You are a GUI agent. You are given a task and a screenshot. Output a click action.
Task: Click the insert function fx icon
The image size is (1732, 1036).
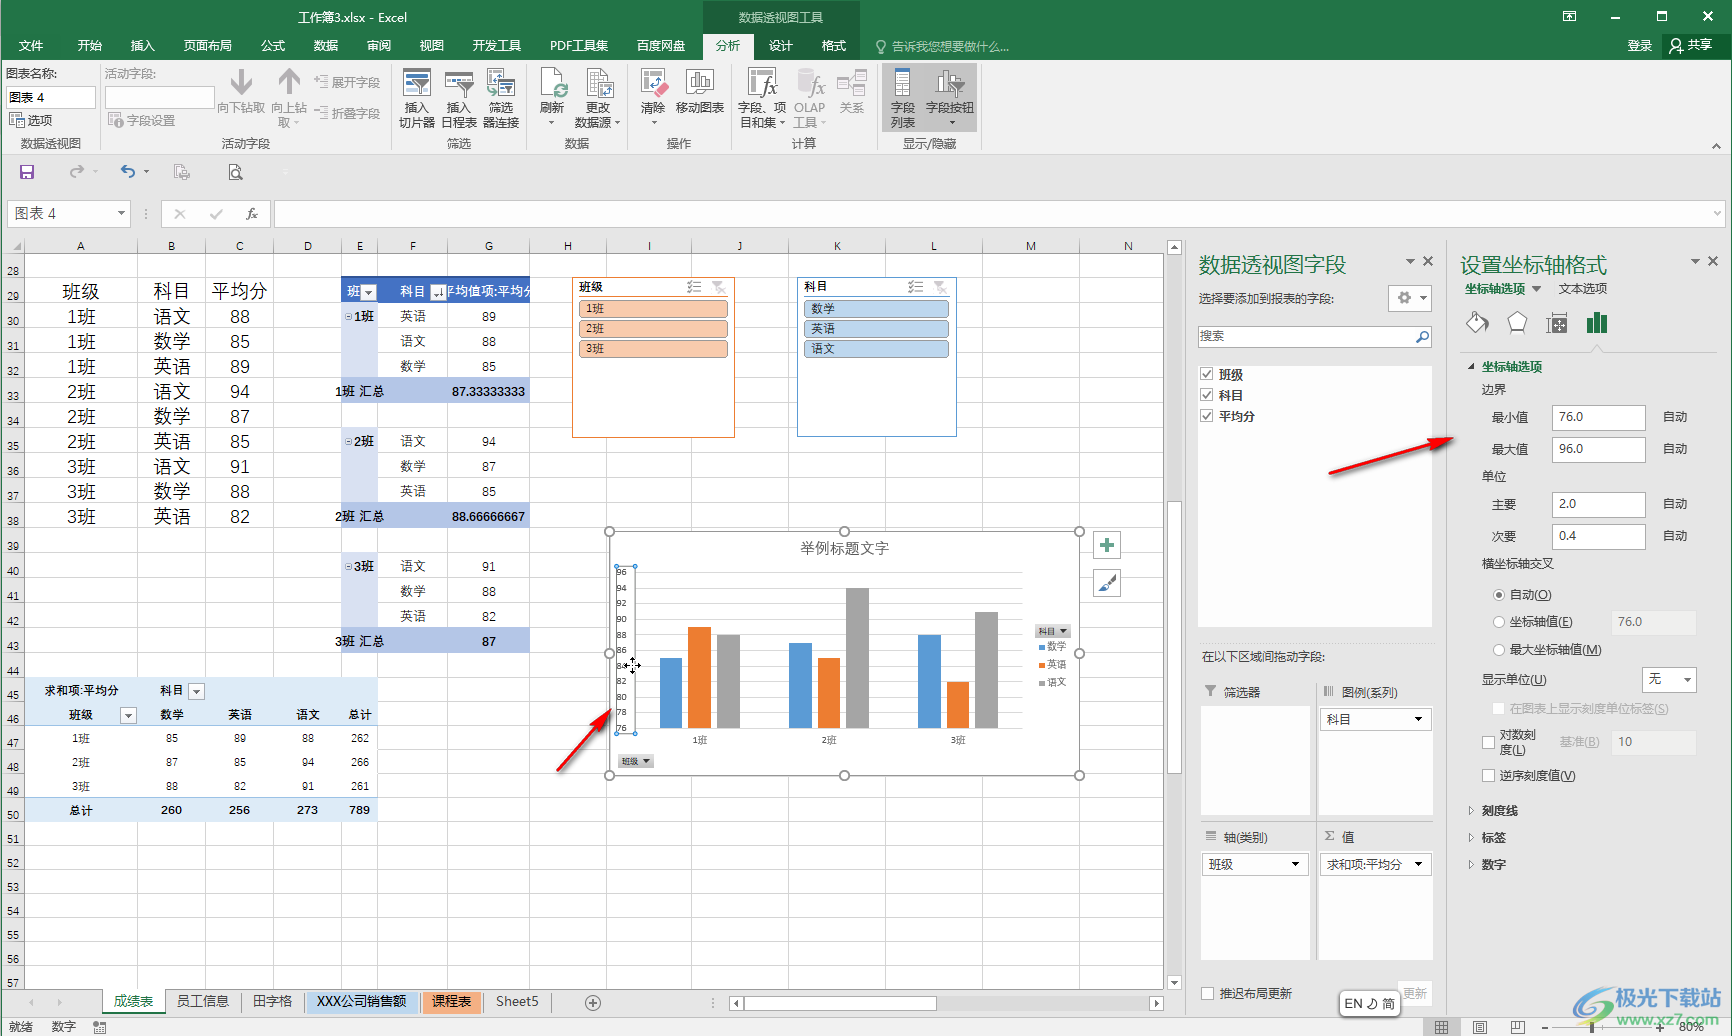(252, 213)
